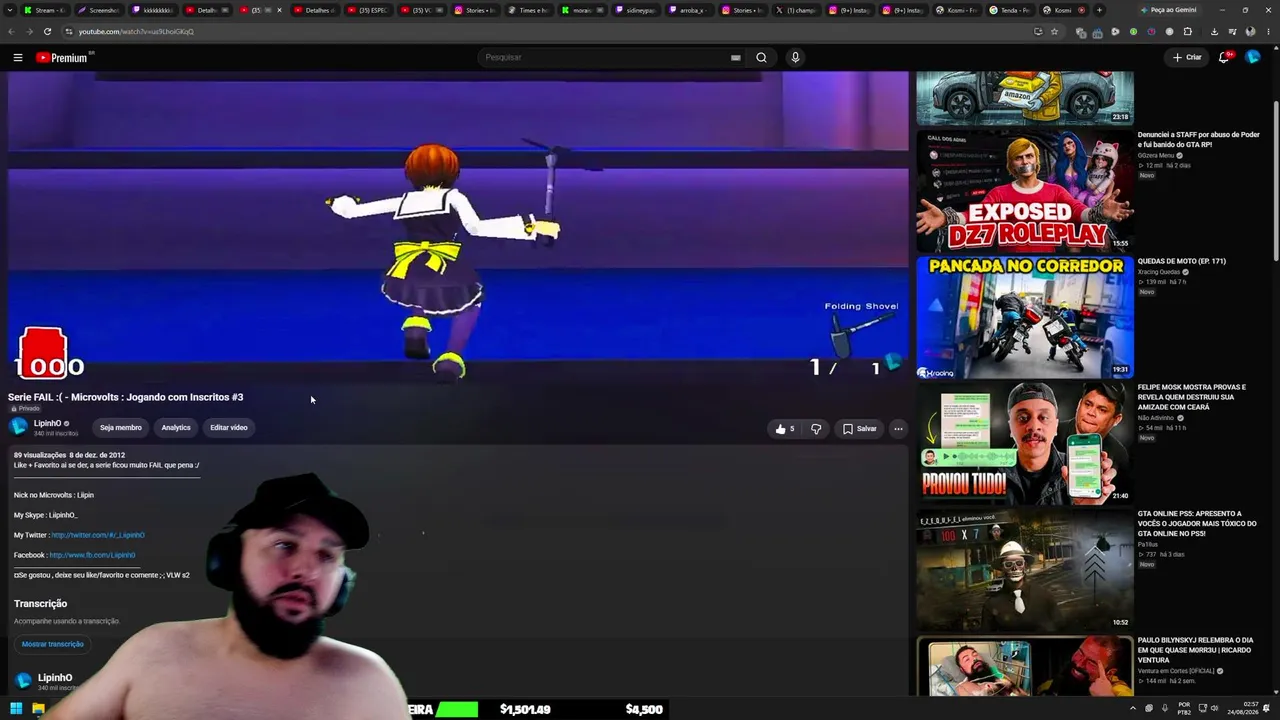Show hidden icons in the system tray

click(x=1133, y=709)
